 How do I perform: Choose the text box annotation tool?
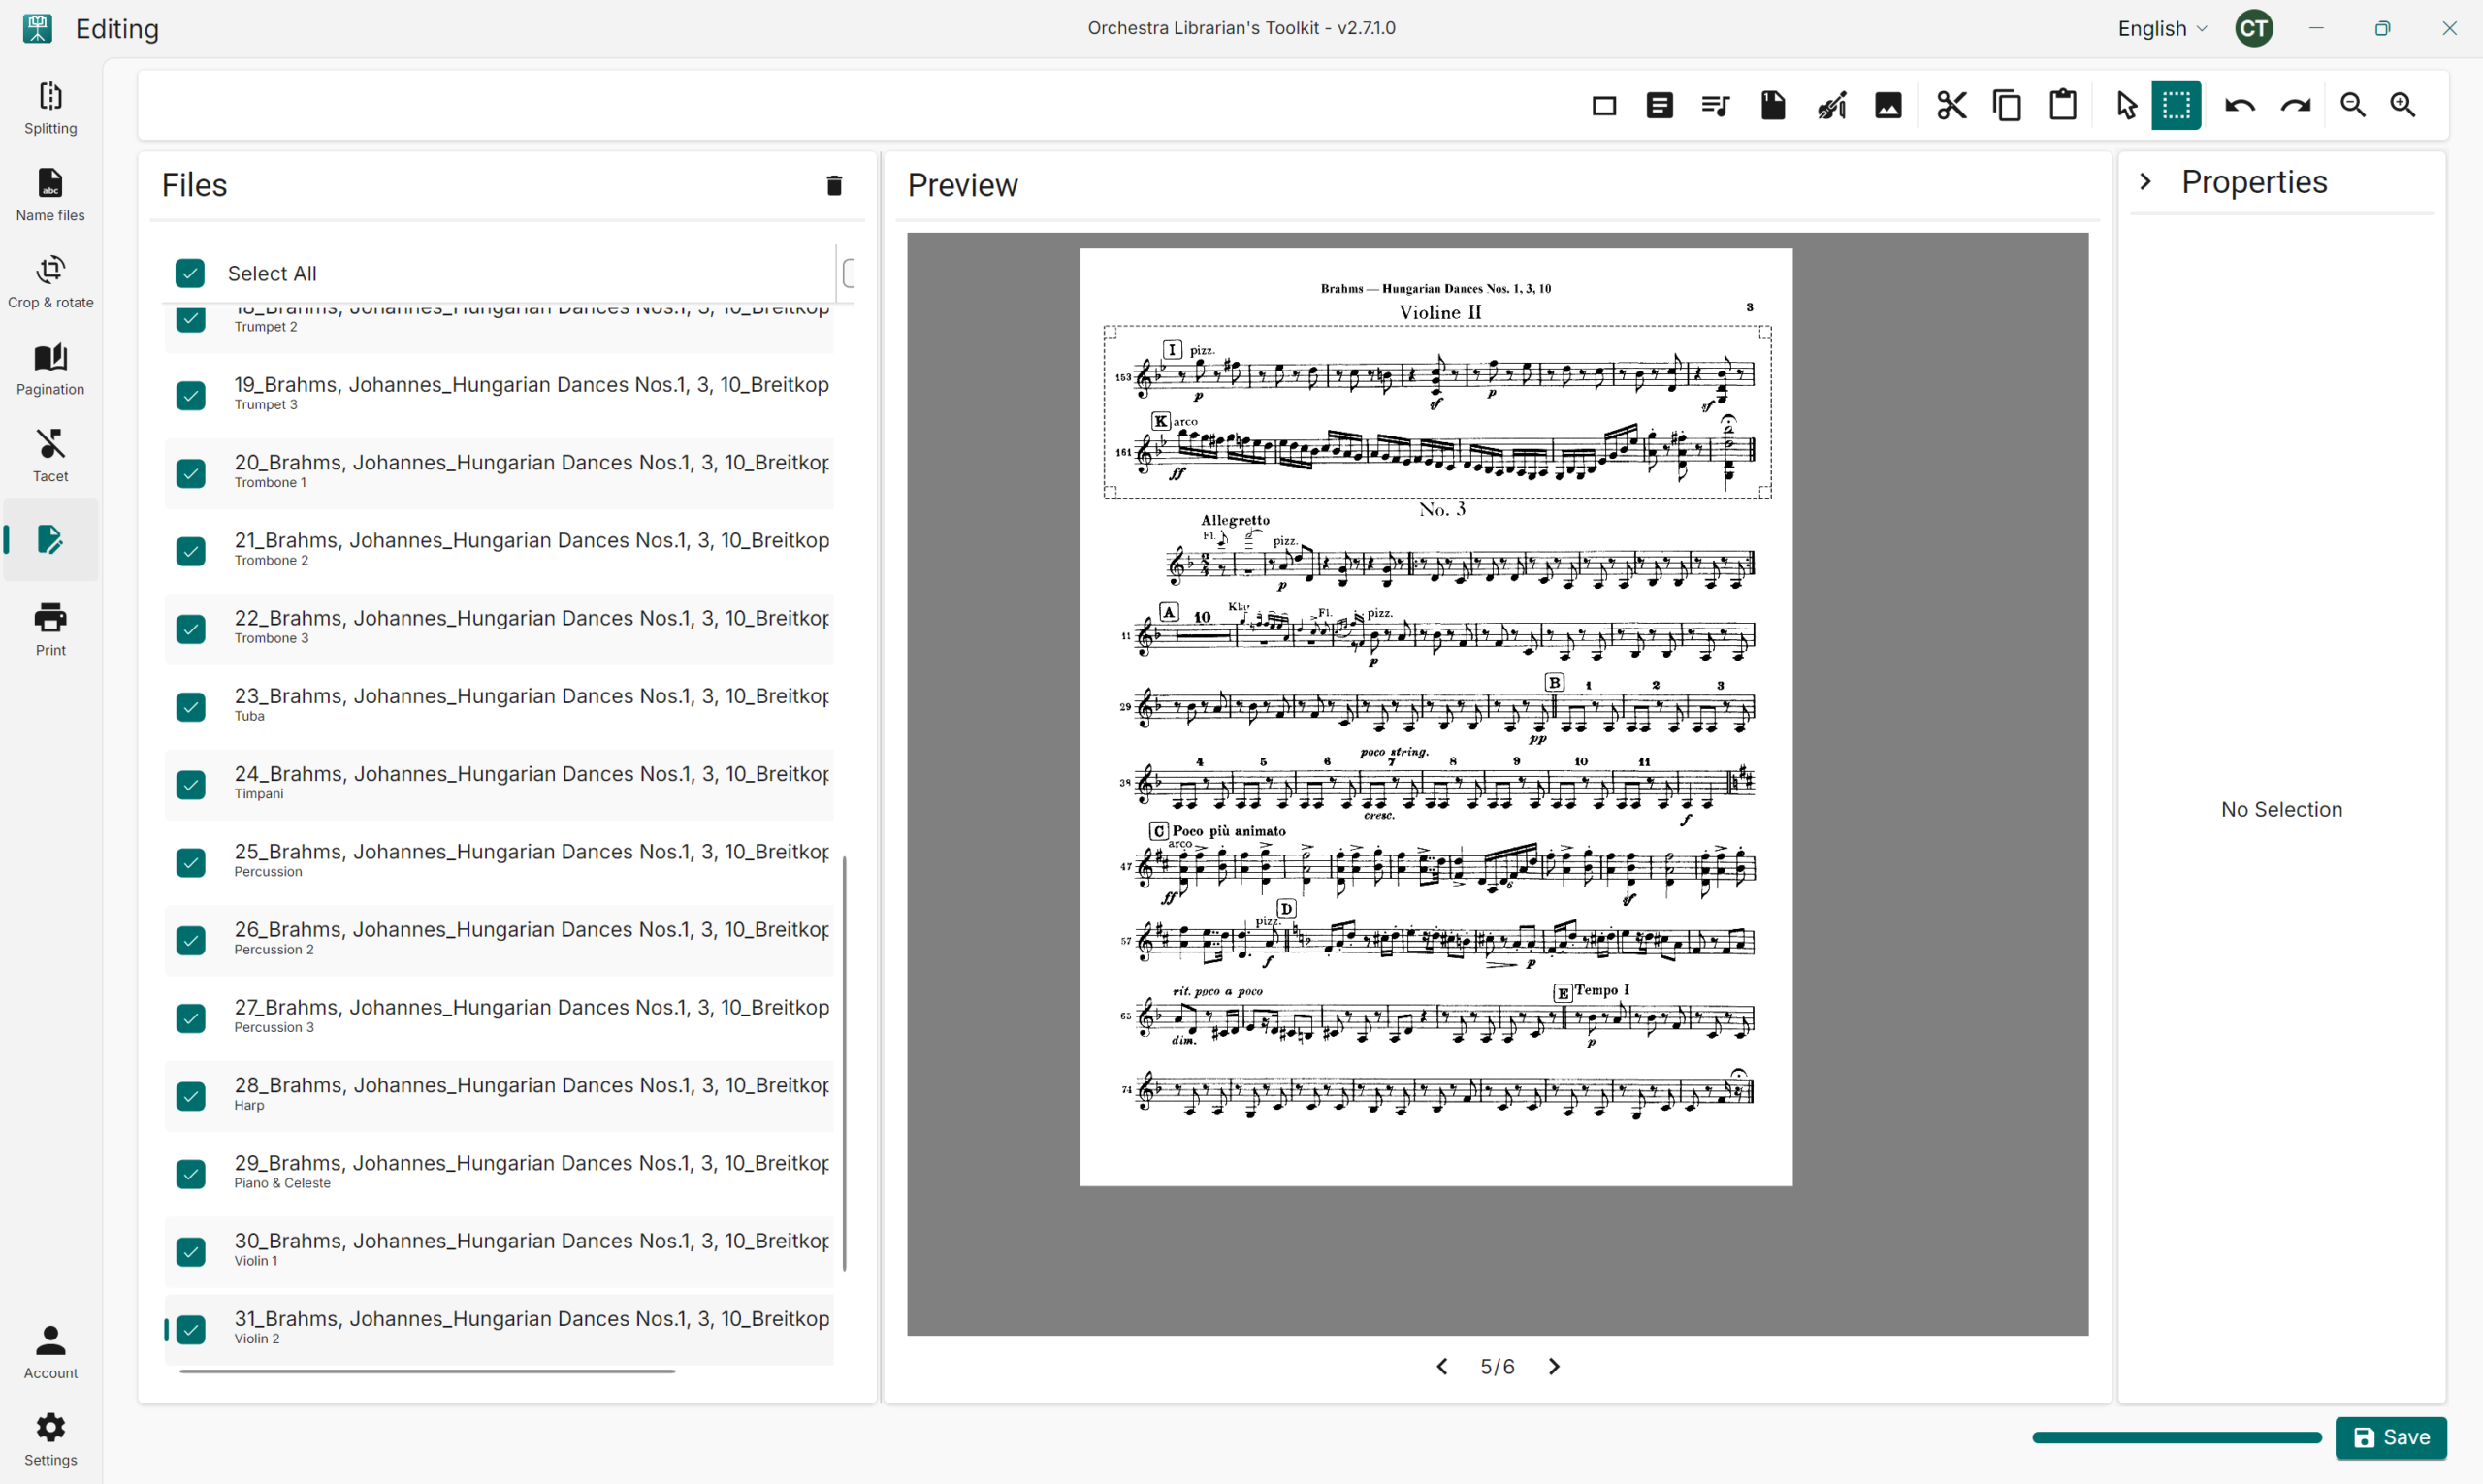1660,106
